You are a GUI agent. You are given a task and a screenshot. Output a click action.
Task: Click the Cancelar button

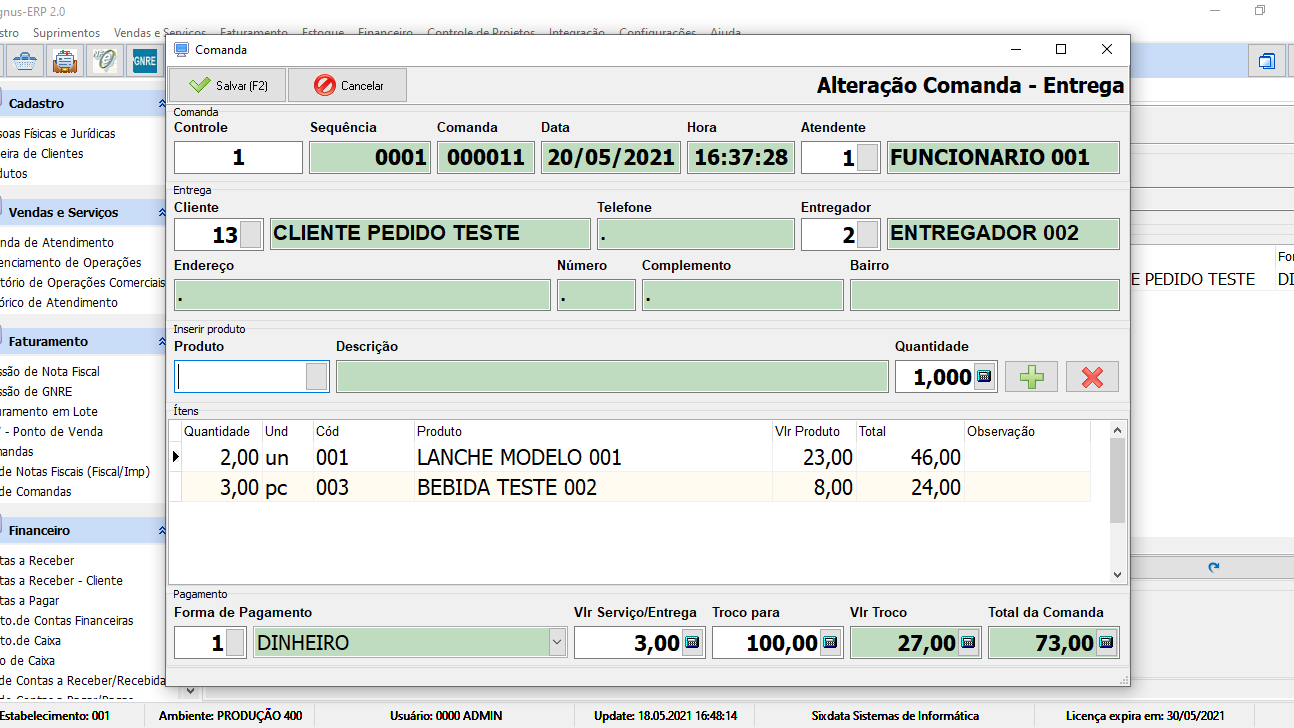coord(348,85)
